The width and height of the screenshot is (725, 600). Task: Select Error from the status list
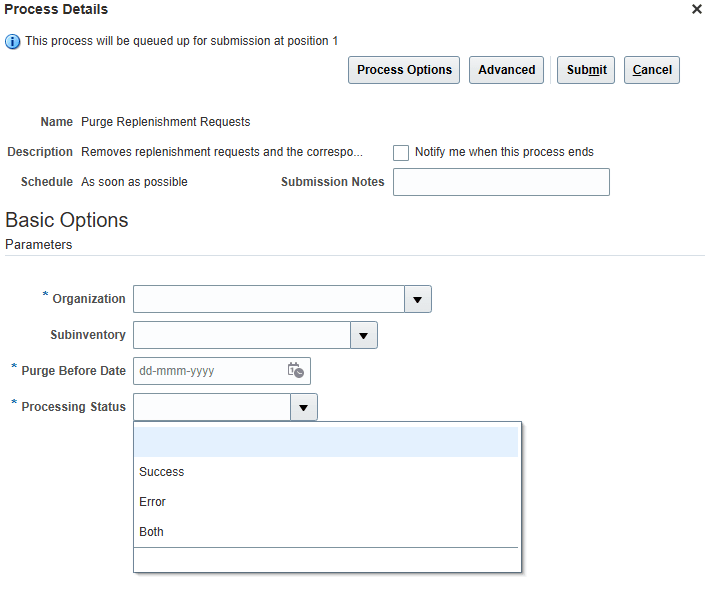point(153,502)
